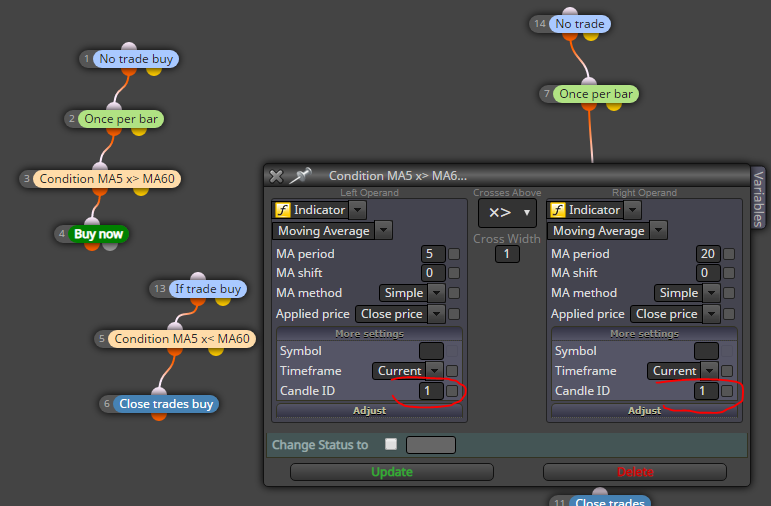Edit Right Operand MA period field
The width and height of the screenshot is (771, 506).
(708, 254)
